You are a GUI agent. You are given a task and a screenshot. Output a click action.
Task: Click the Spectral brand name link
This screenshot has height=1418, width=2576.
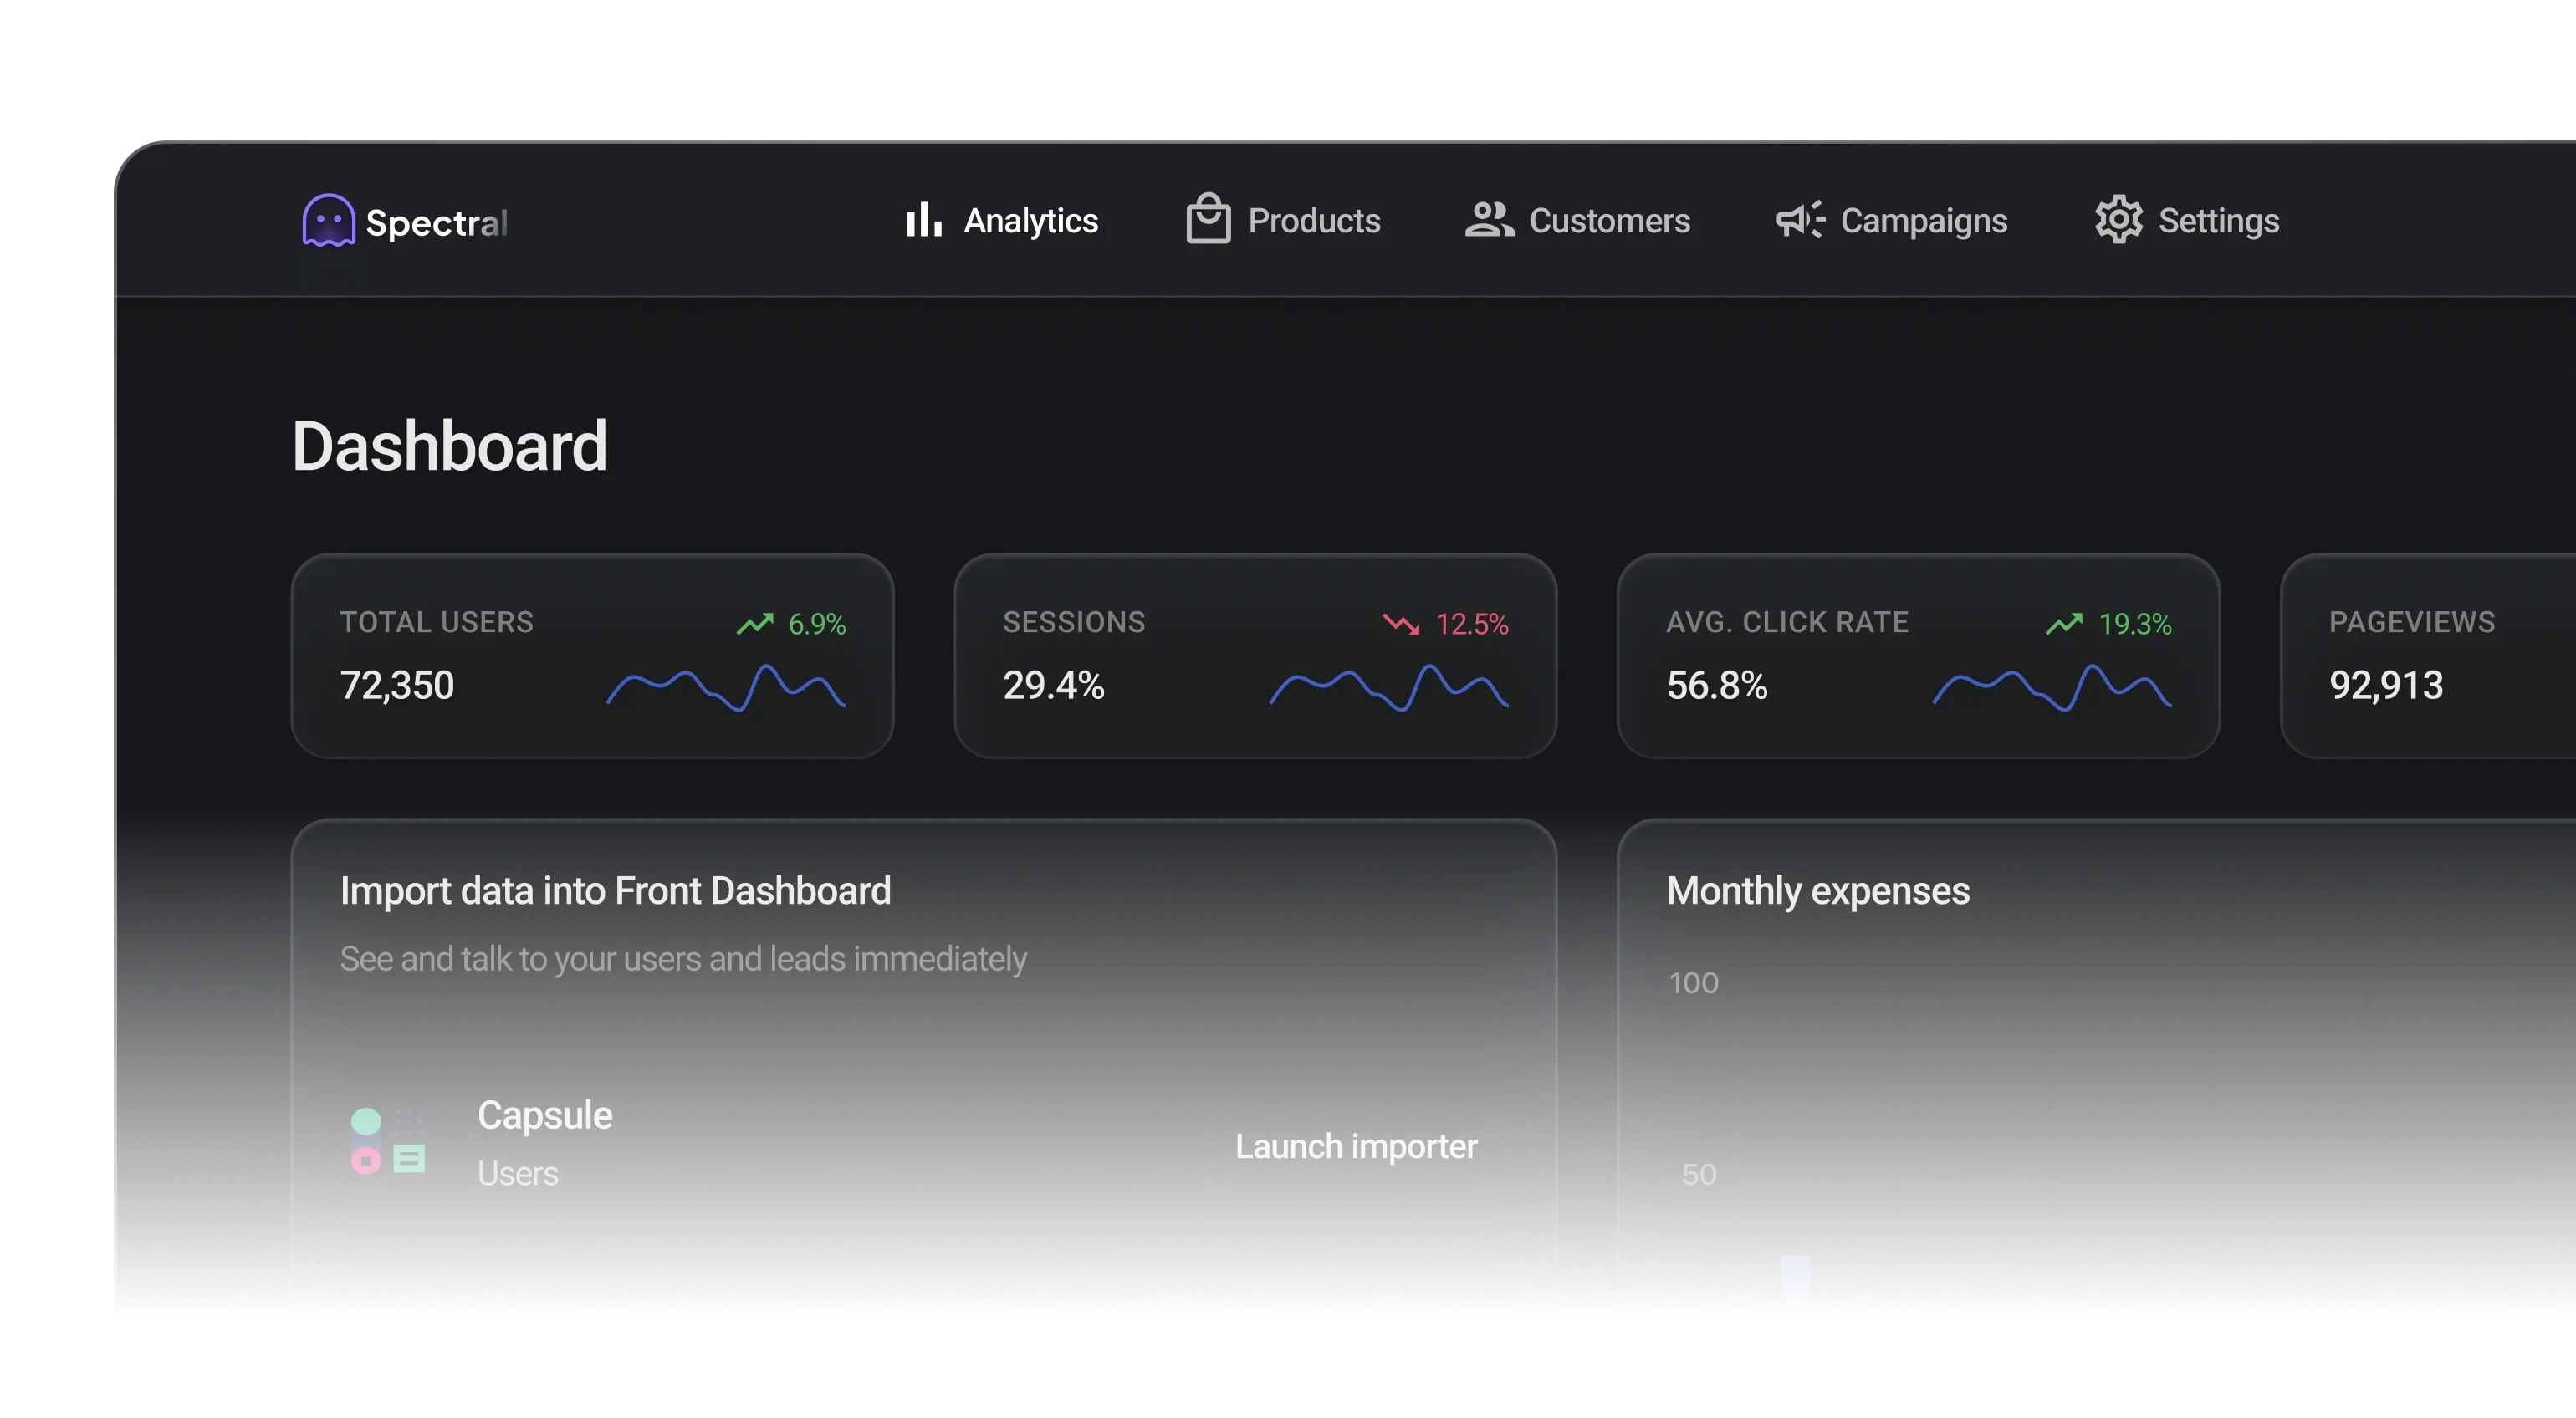[436, 223]
